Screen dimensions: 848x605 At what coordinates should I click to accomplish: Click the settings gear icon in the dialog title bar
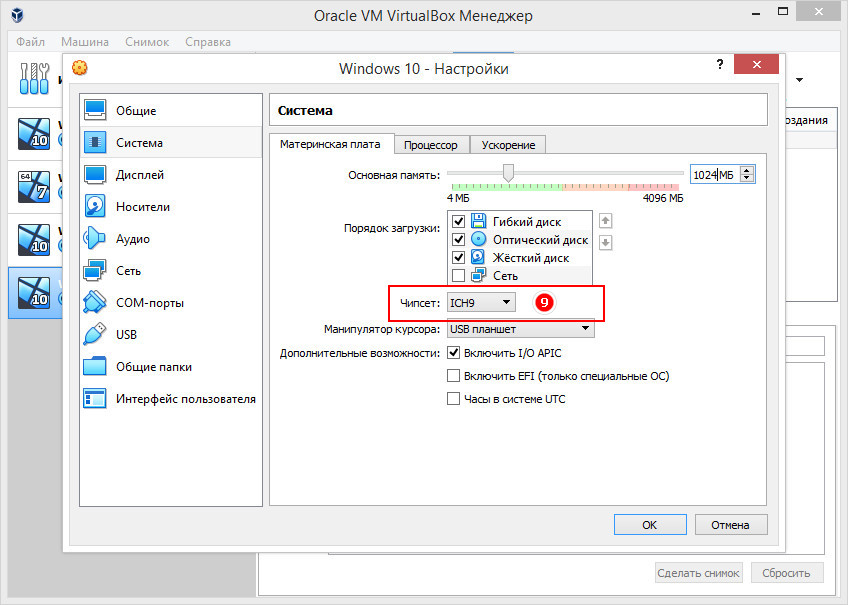(x=80, y=68)
